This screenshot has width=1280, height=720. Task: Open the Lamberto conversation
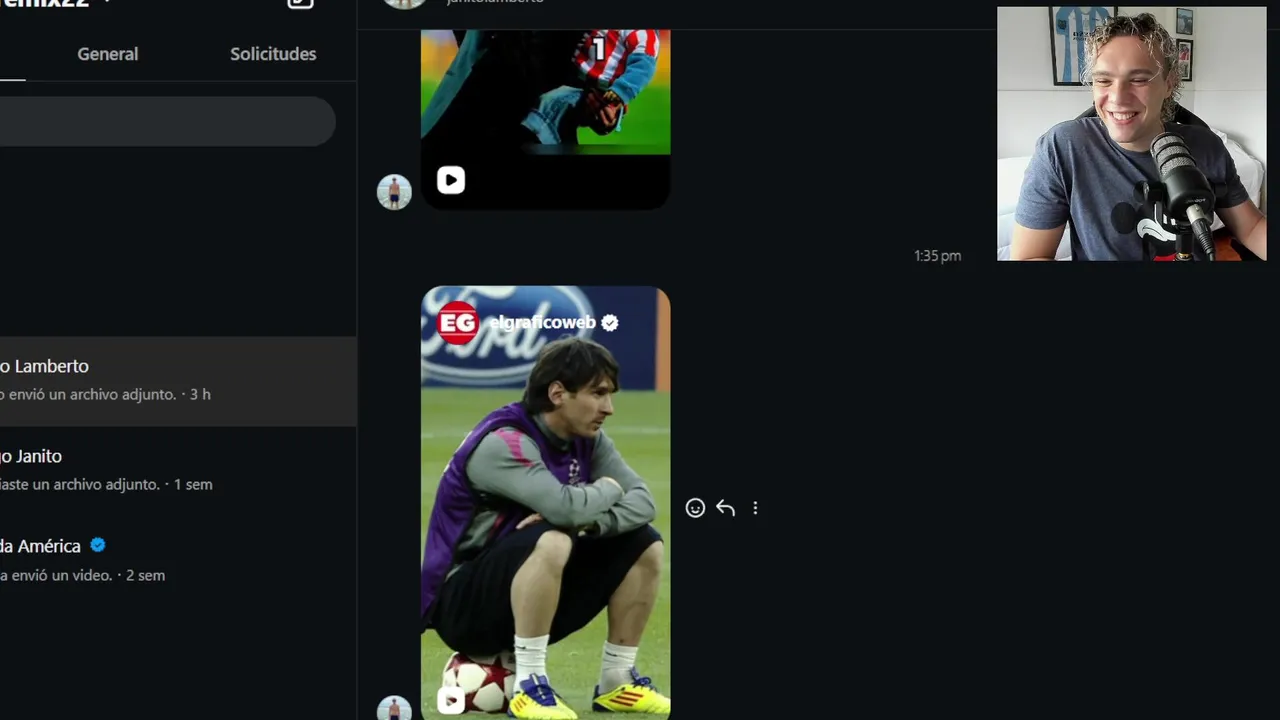pos(178,381)
